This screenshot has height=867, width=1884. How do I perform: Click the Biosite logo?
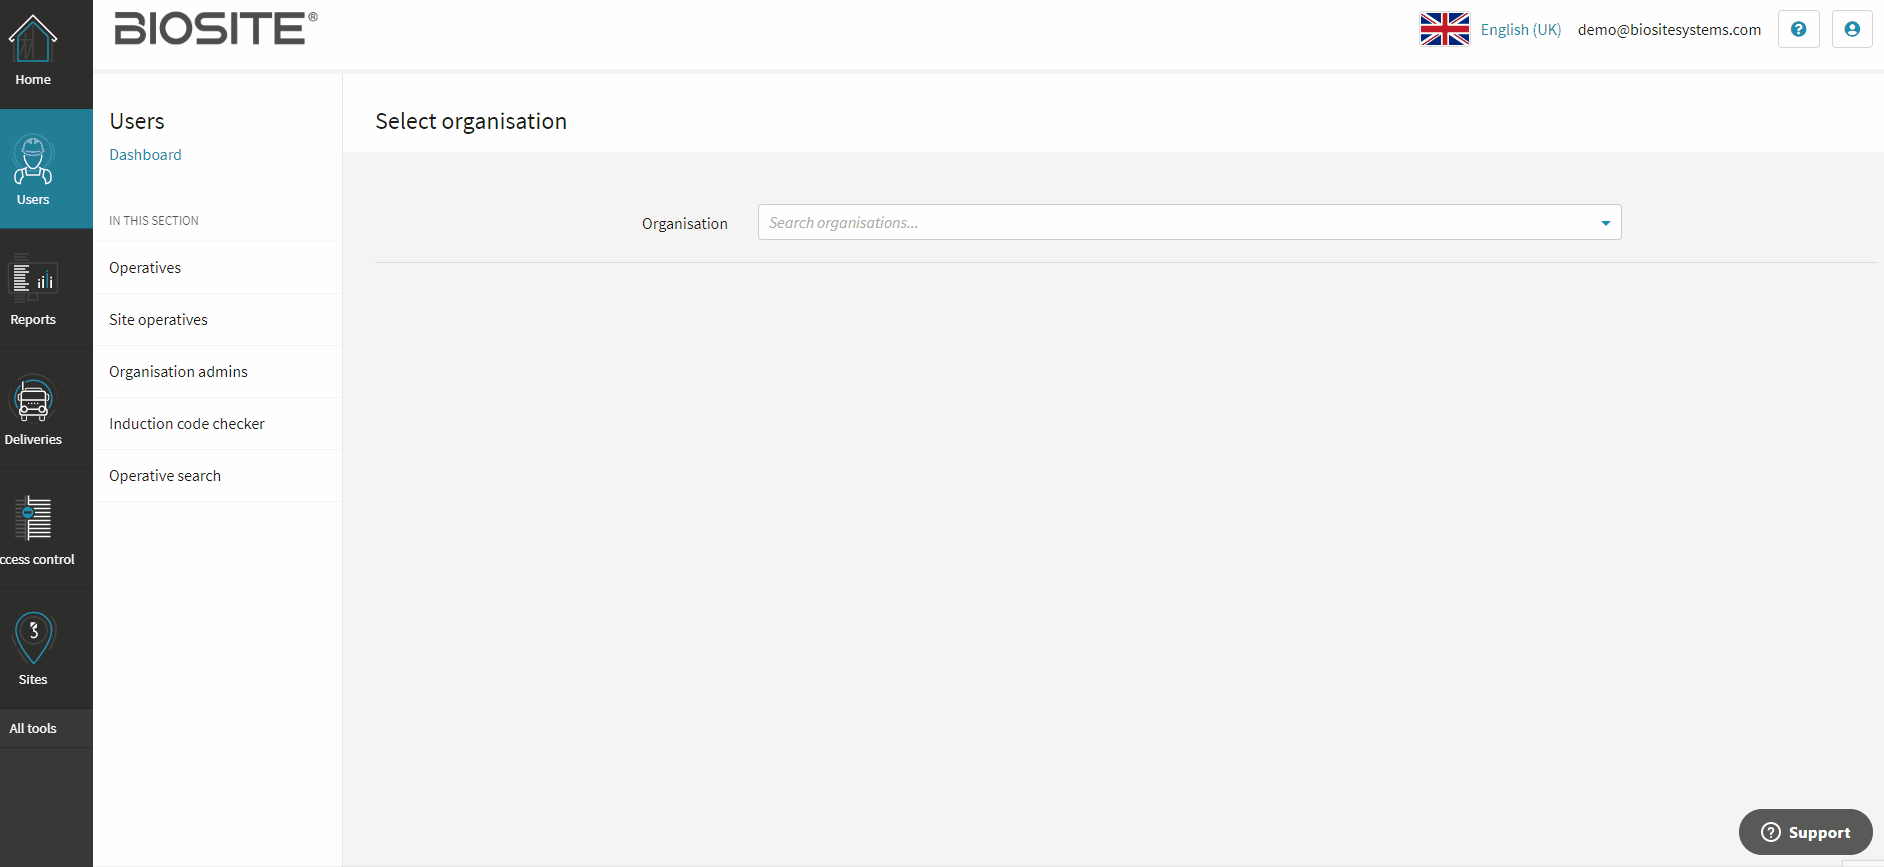[216, 28]
